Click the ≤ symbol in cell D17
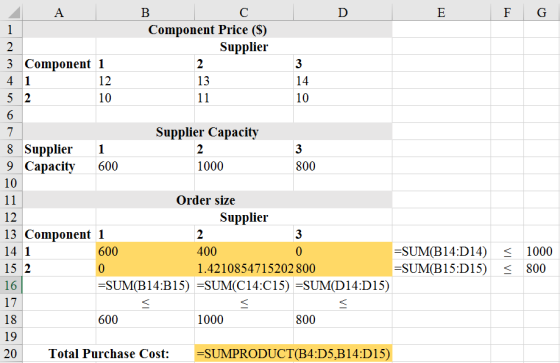The width and height of the screenshot is (560, 363). pyautogui.click(x=343, y=303)
